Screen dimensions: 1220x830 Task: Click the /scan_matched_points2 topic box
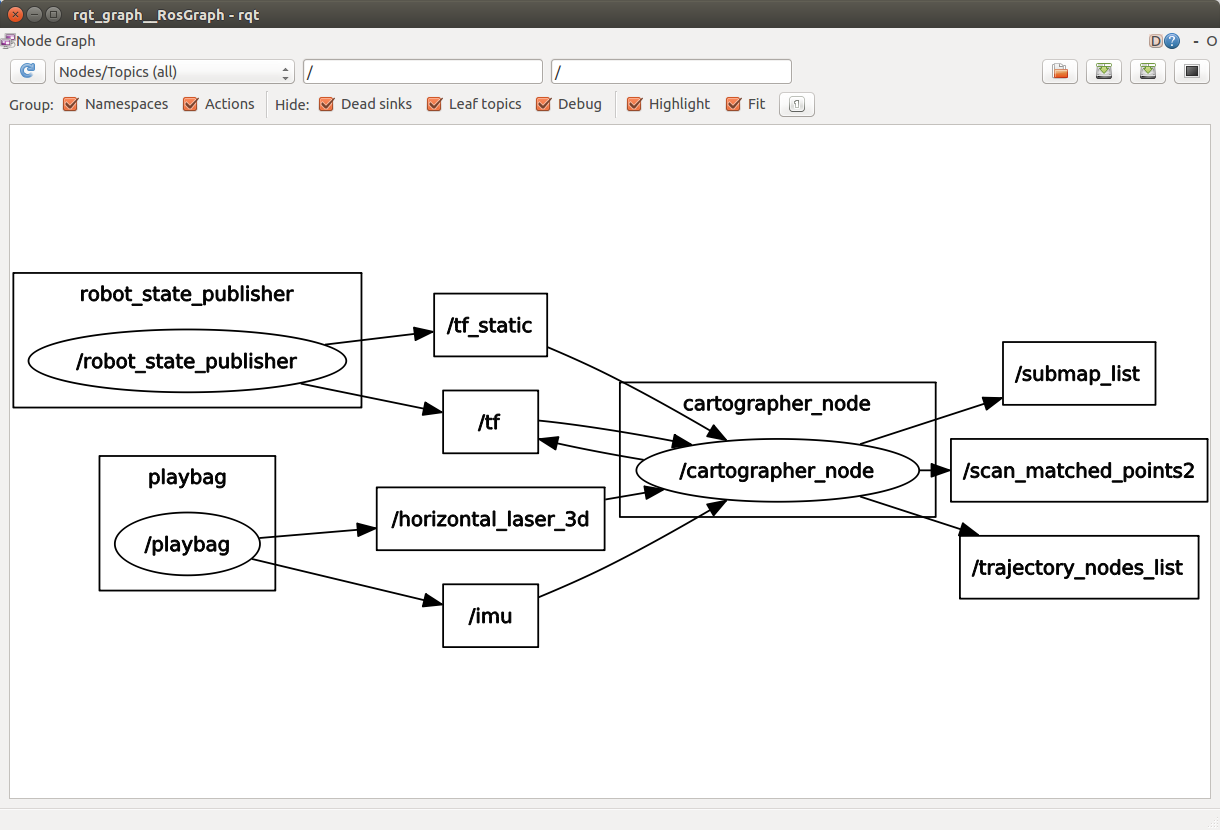[1078, 470]
